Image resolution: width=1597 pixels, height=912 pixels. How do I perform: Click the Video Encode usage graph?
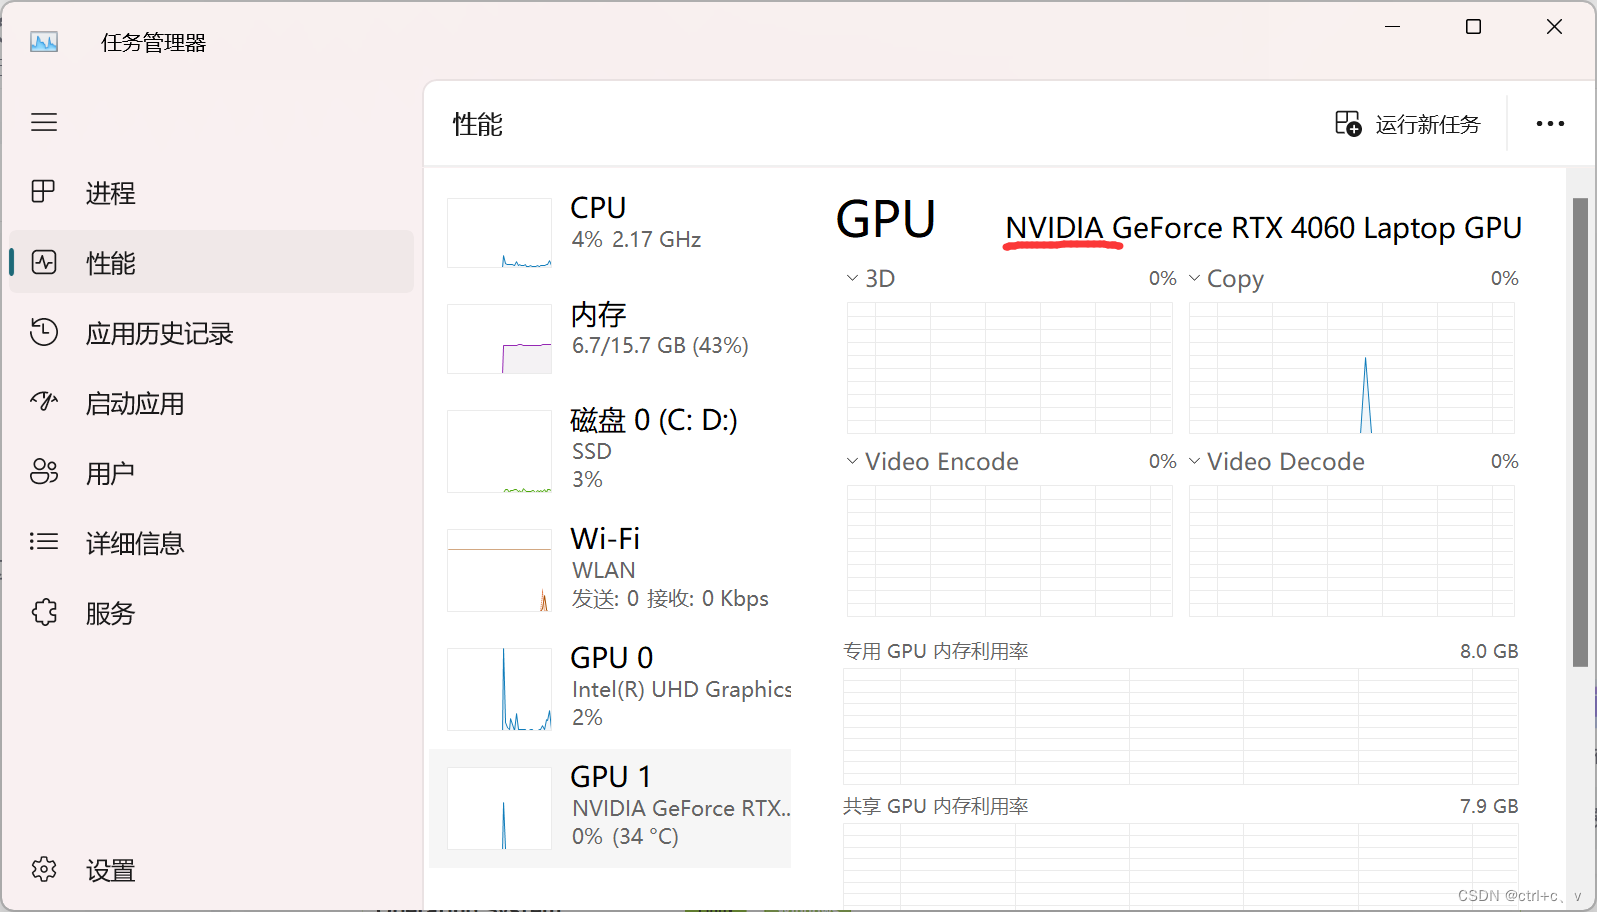[x=1010, y=551]
